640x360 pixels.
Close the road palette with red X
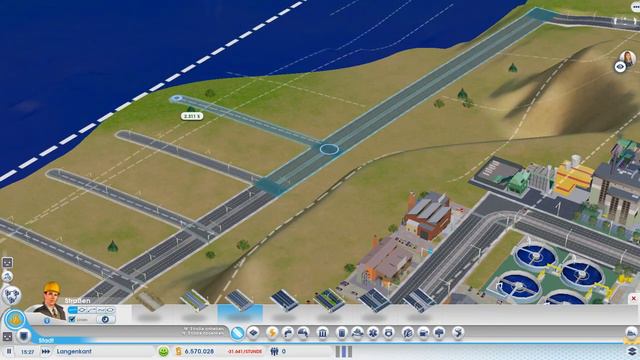click(633, 299)
